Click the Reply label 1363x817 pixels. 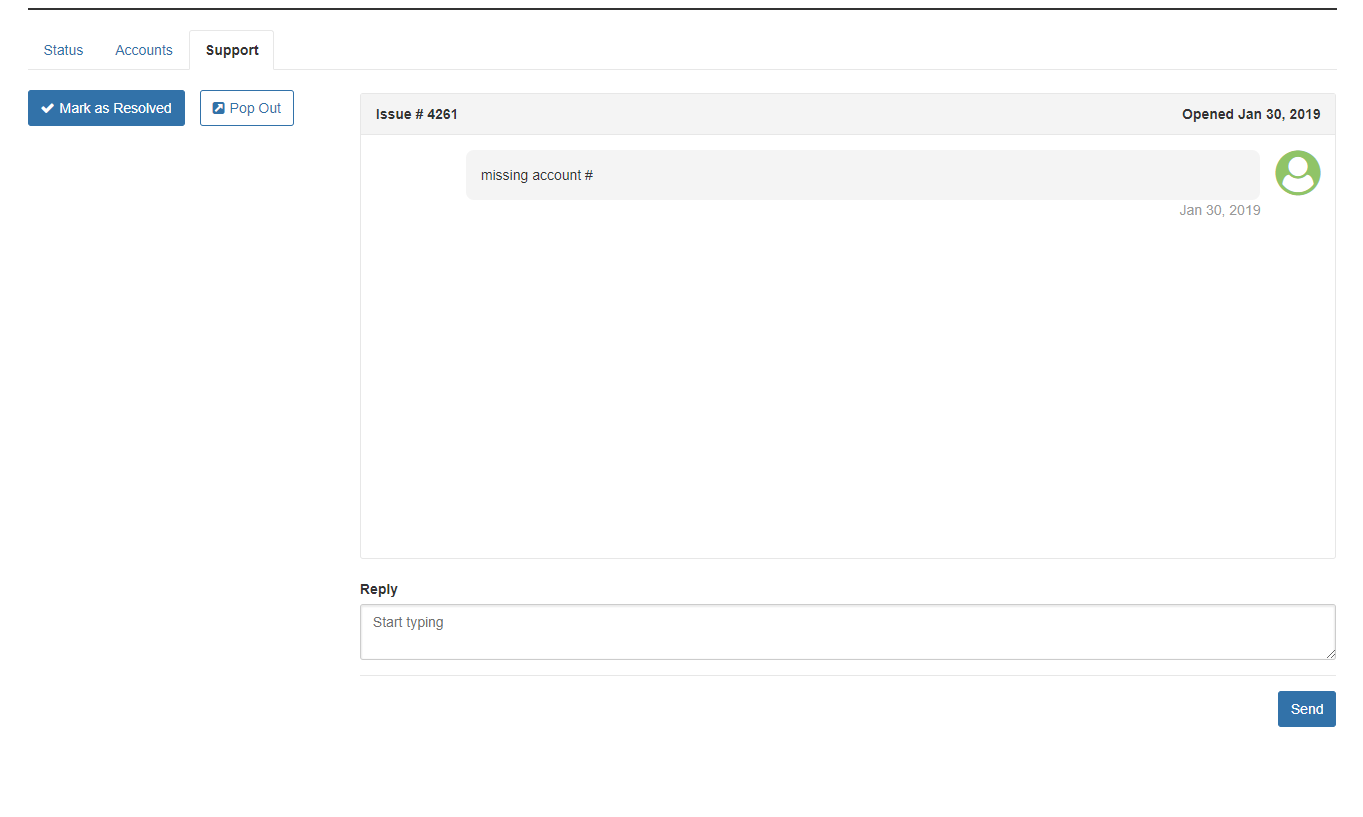tap(379, 589)
